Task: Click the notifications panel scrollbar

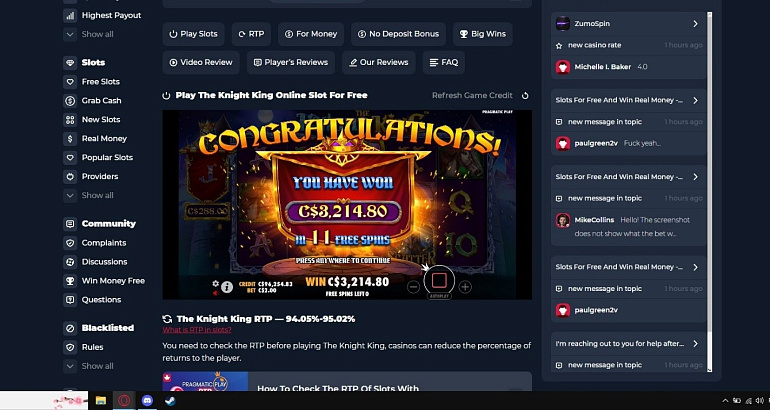Action: (709, 191)
